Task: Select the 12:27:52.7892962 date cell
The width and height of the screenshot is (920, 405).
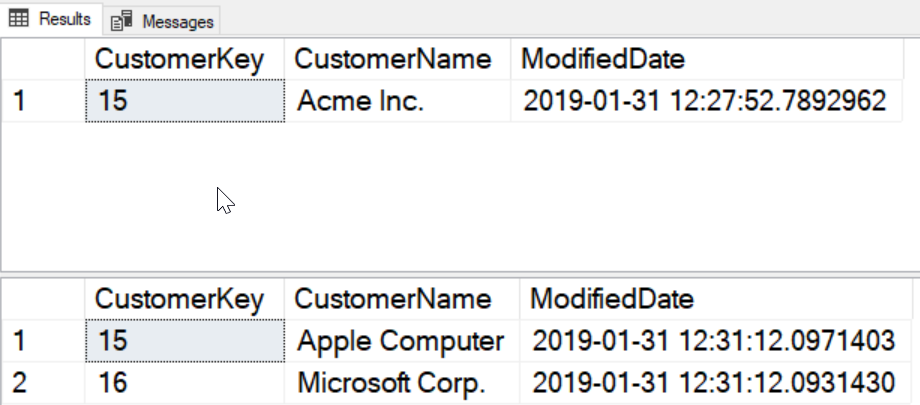Action: click(705, 101)
